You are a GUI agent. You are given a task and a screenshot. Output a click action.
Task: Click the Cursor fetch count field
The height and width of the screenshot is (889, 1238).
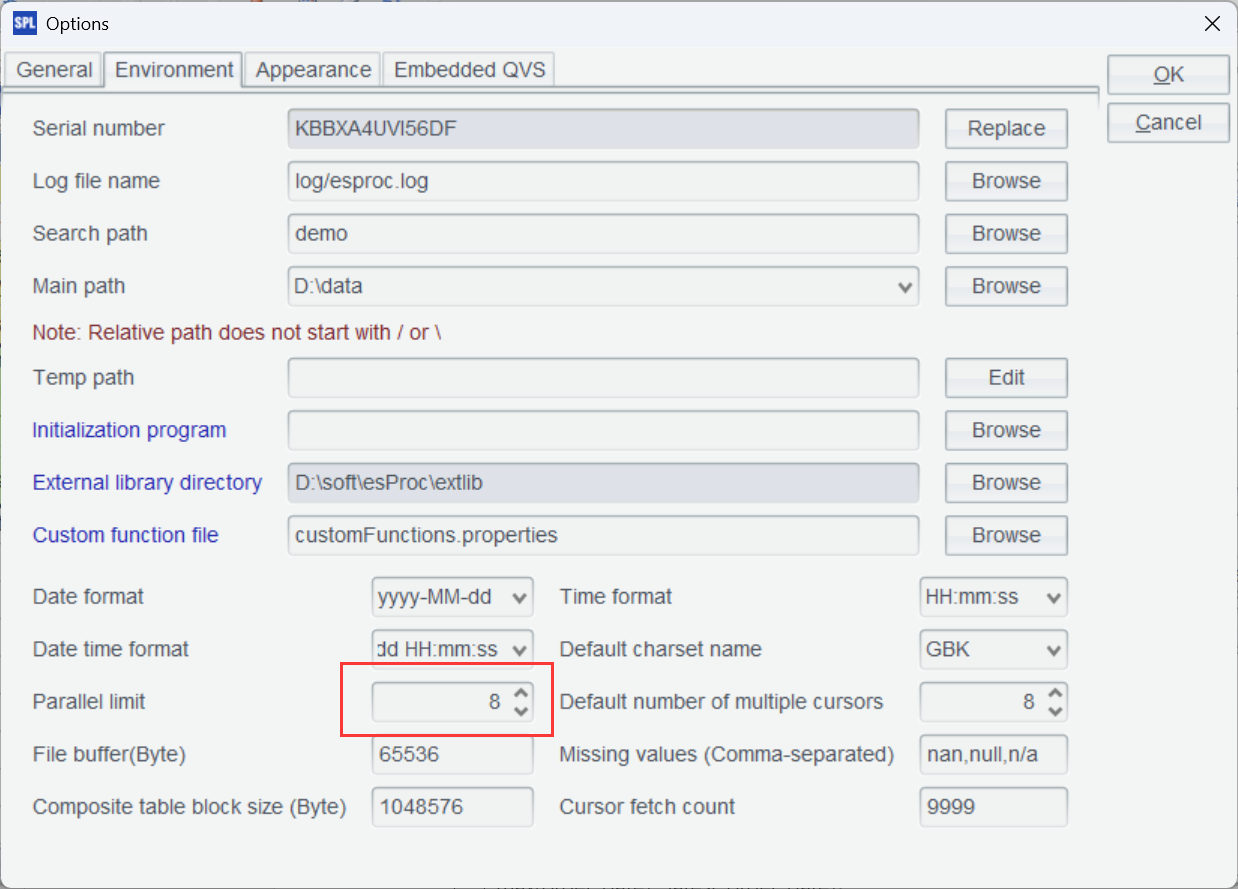992,807
